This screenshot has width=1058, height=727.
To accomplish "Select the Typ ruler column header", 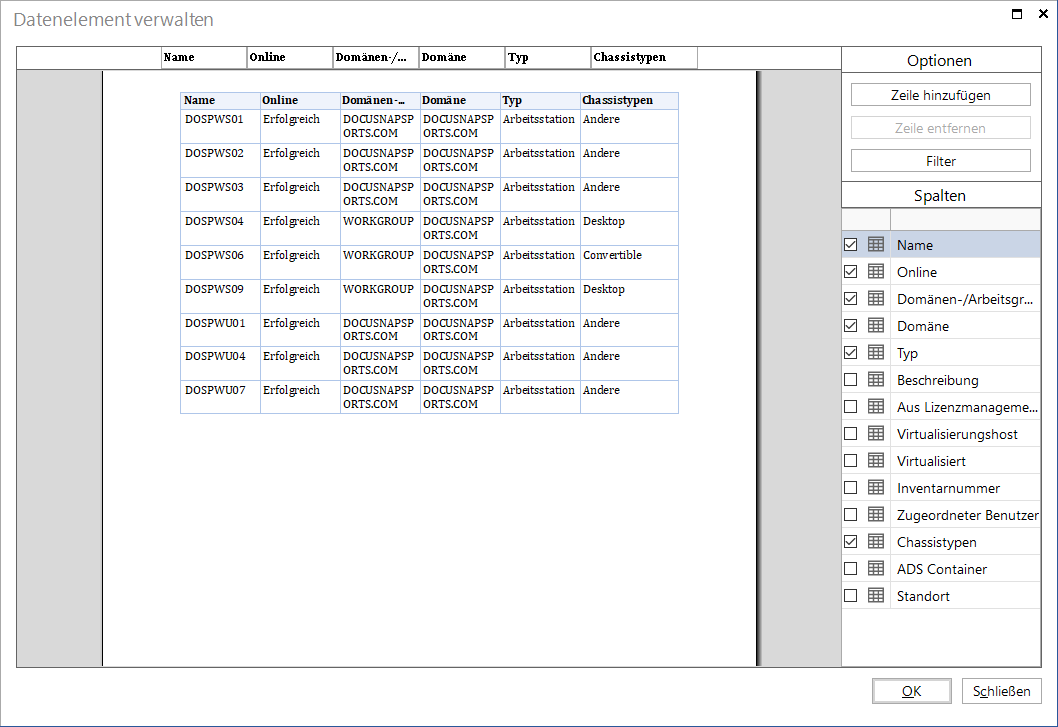I will click(x=549, y=57).
